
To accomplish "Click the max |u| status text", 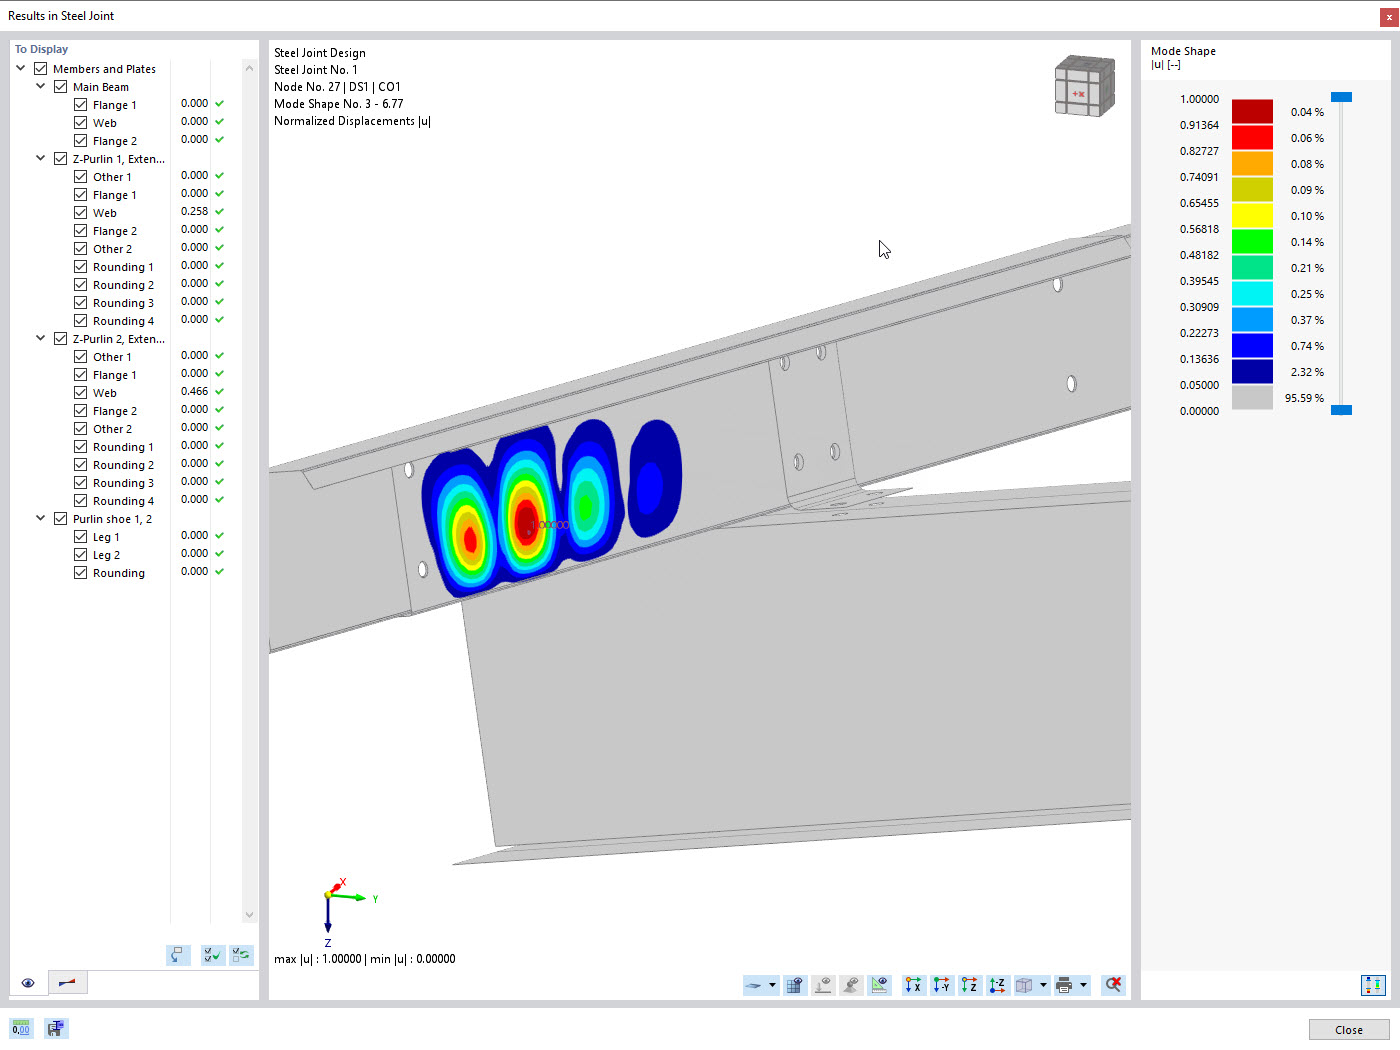I will pos(364,959).
